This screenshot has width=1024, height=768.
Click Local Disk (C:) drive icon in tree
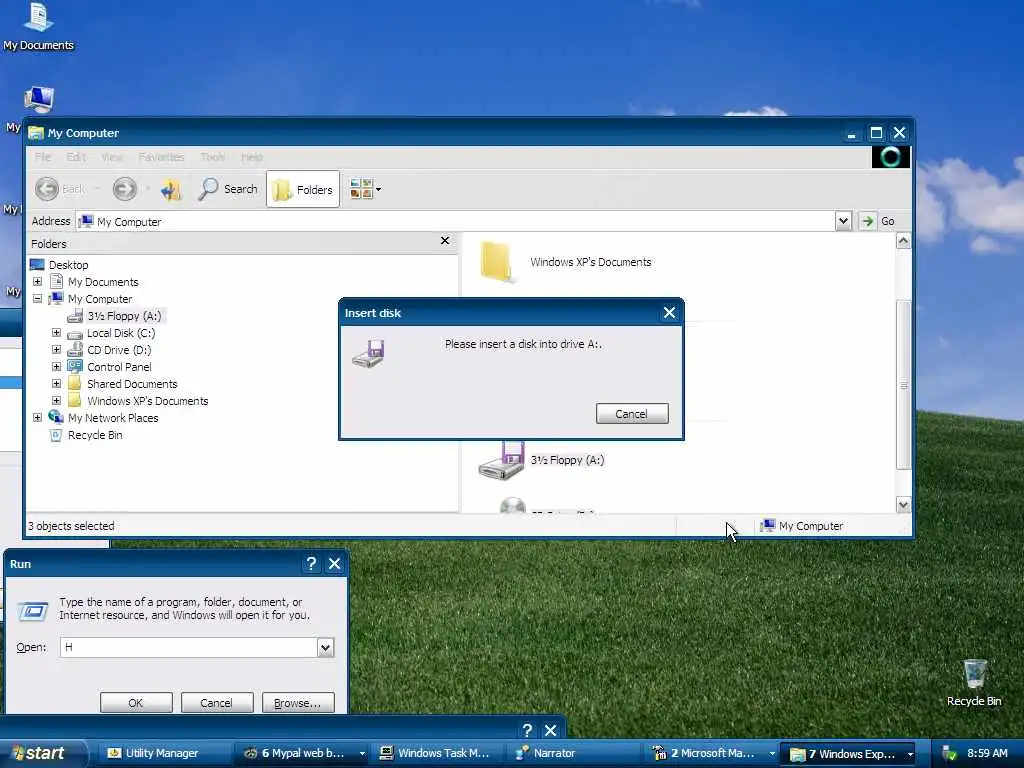point(75,334)
